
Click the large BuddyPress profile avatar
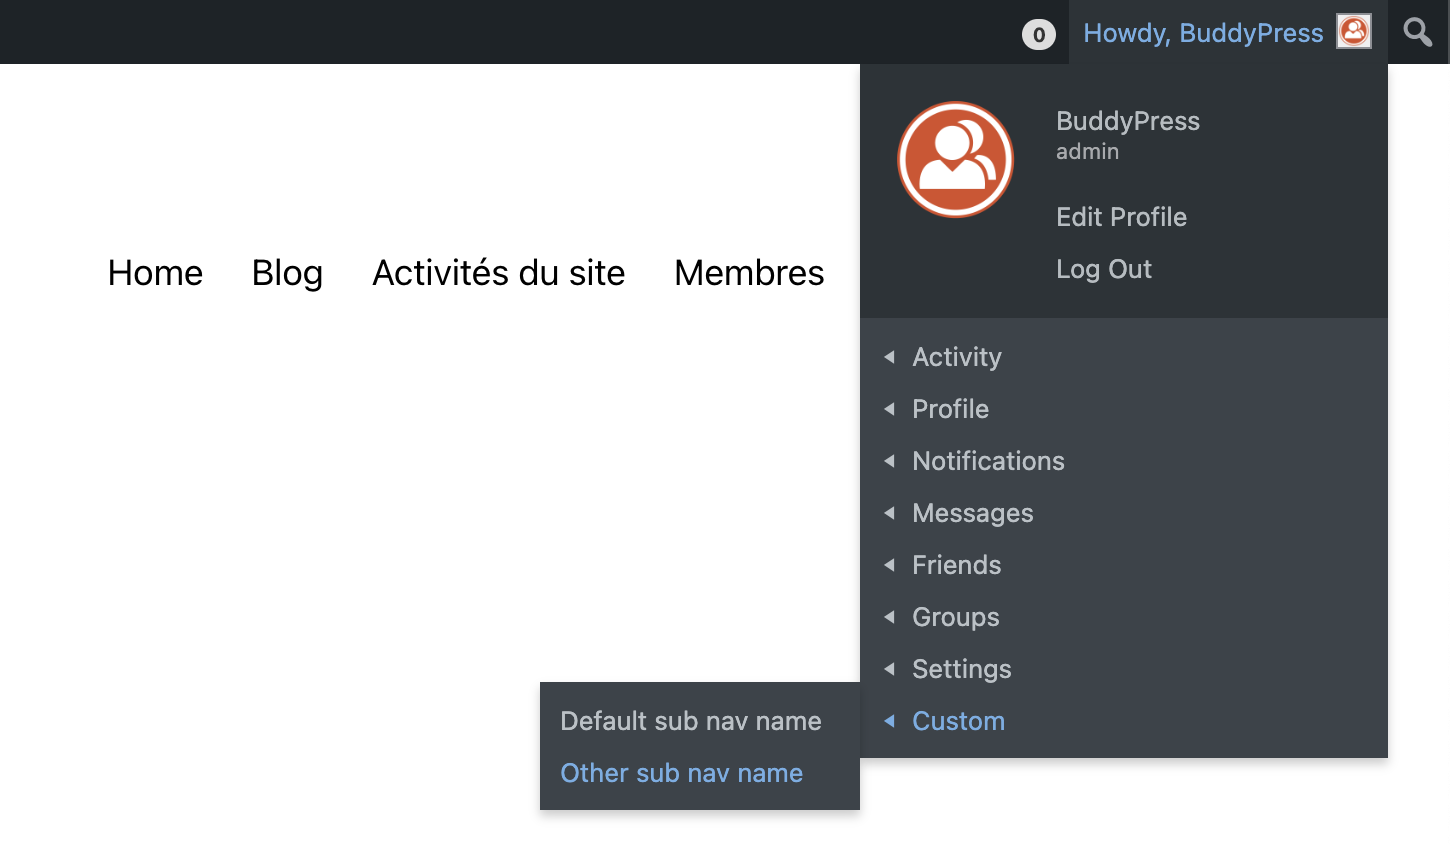[955, 159]
